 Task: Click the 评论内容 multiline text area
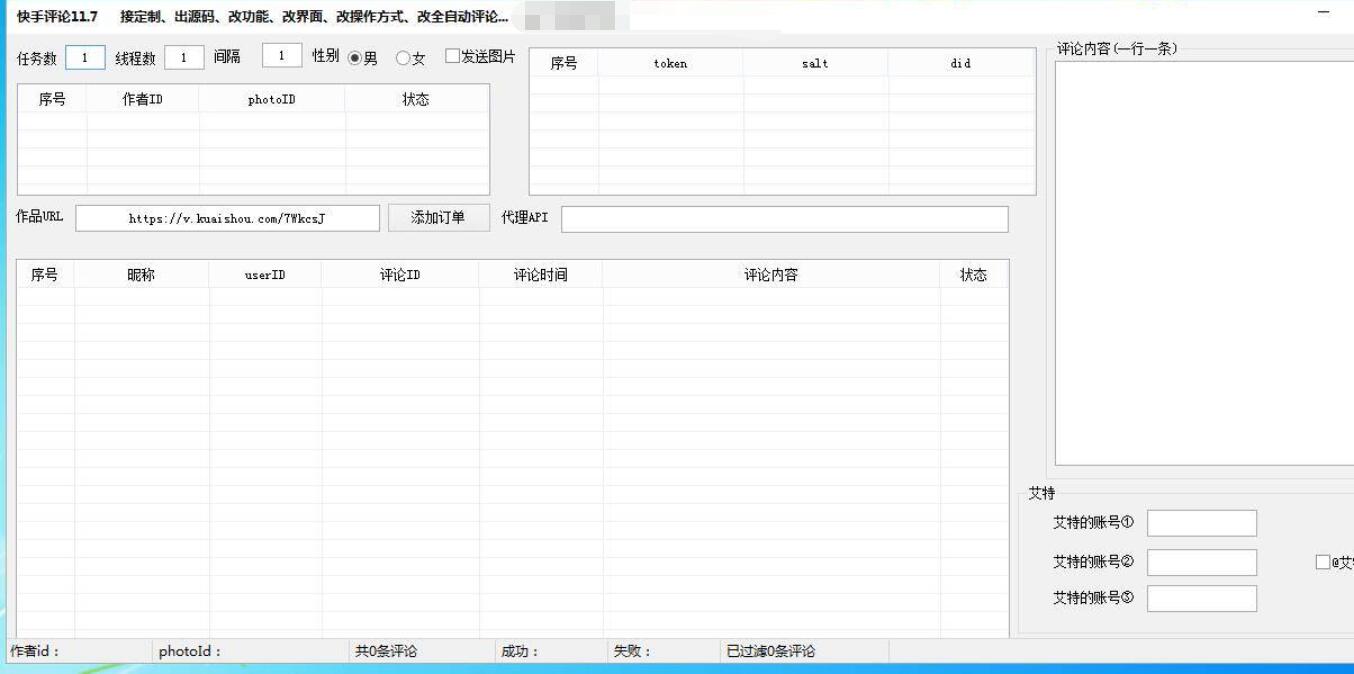pyautogui.click(x=1204, y=263)
